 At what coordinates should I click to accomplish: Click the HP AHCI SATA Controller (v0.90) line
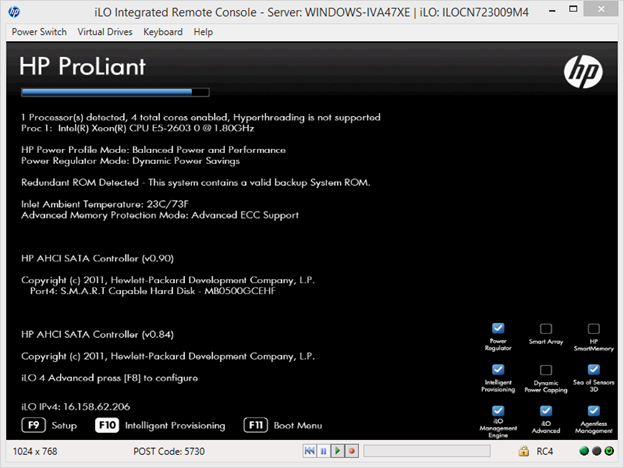point(98,259)
